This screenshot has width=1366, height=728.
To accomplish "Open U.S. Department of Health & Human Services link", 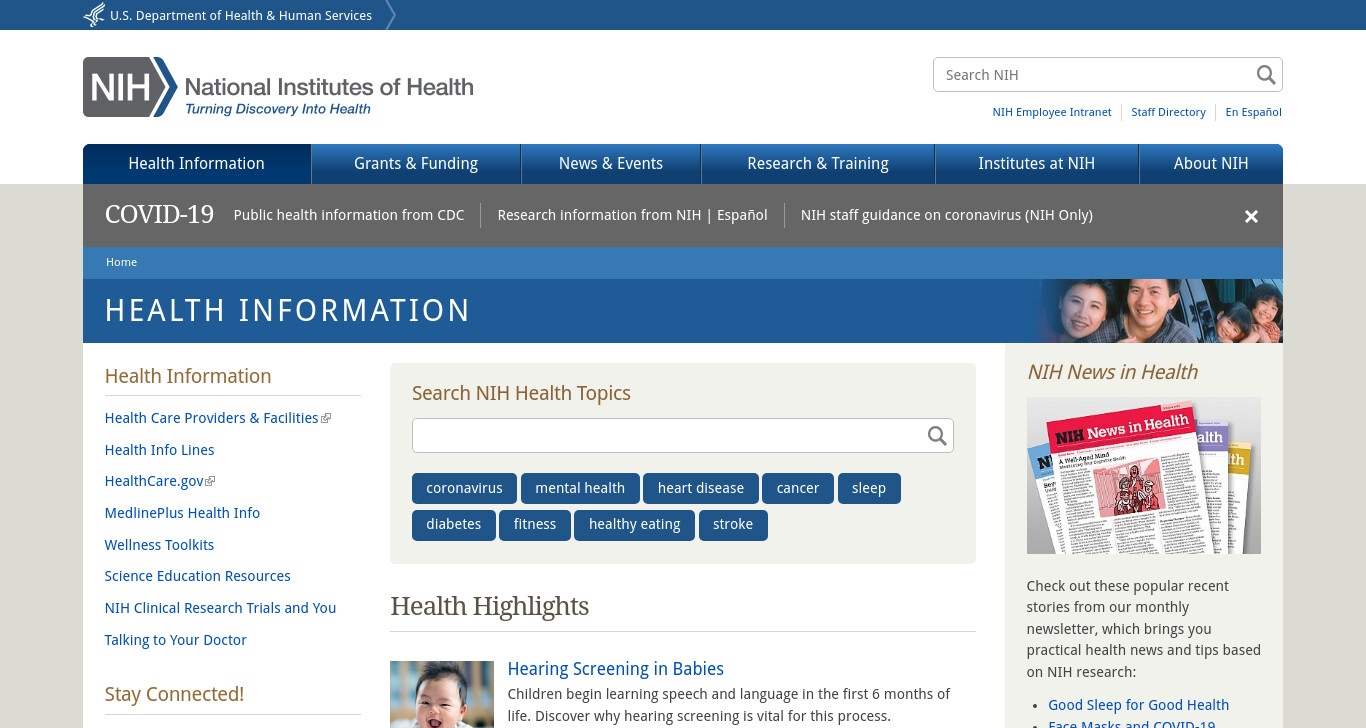I will click(x=241, y=15).
